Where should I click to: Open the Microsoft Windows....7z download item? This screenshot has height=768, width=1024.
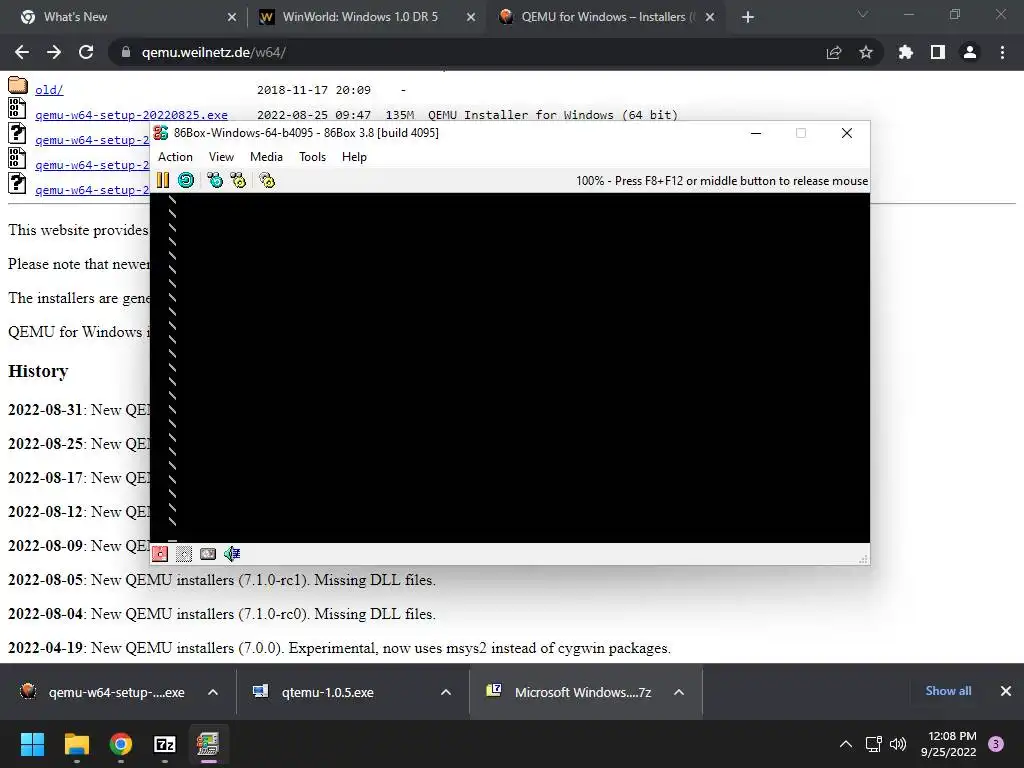click(569, 692)
